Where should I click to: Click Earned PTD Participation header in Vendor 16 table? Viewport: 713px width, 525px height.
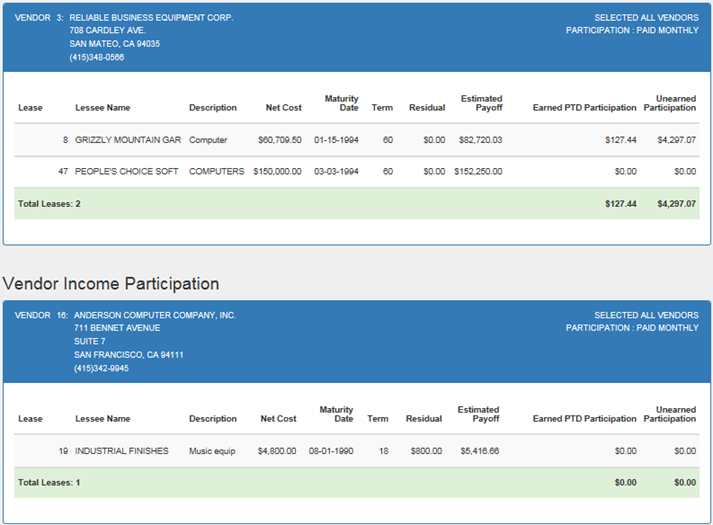[x=584, y=419]
